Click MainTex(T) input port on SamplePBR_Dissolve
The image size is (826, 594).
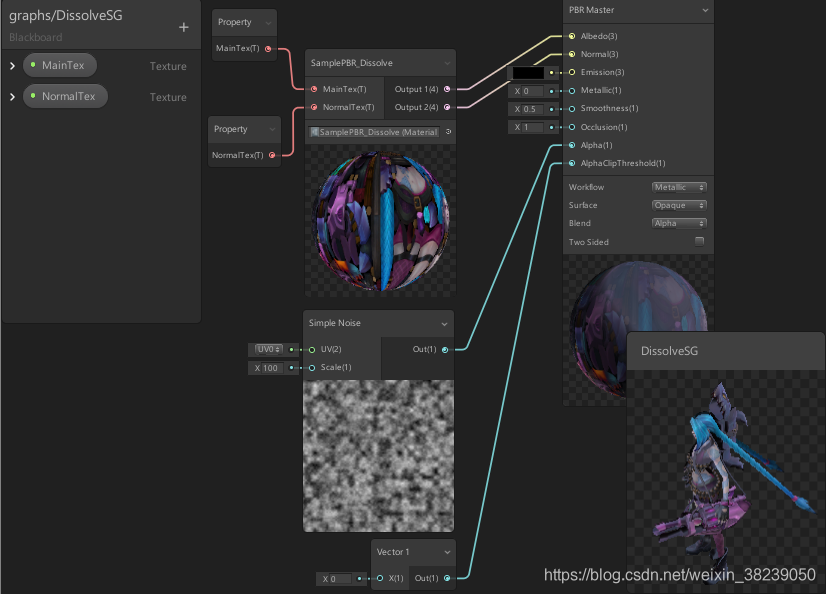pos(314,90)
